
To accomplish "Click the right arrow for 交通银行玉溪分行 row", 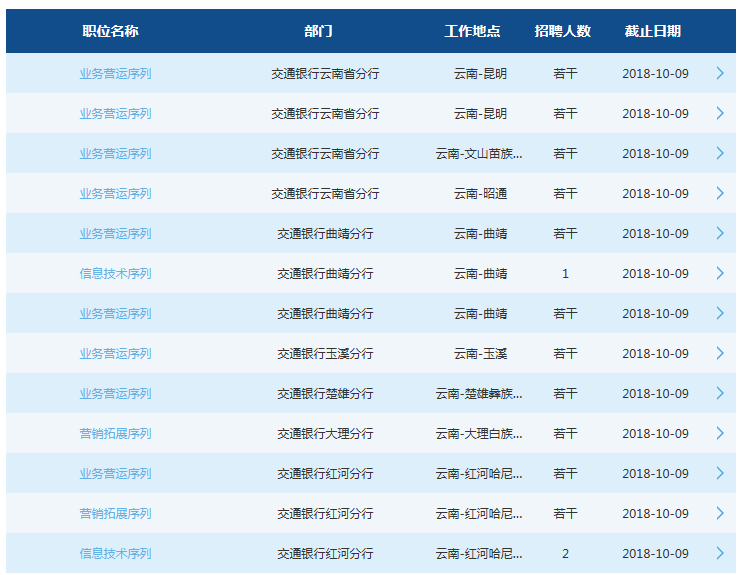I will 720,353.
